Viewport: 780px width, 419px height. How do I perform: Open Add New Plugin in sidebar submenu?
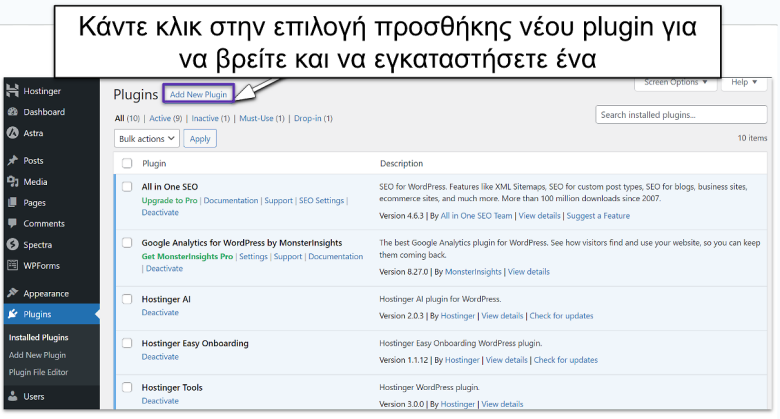coord(37,355)
